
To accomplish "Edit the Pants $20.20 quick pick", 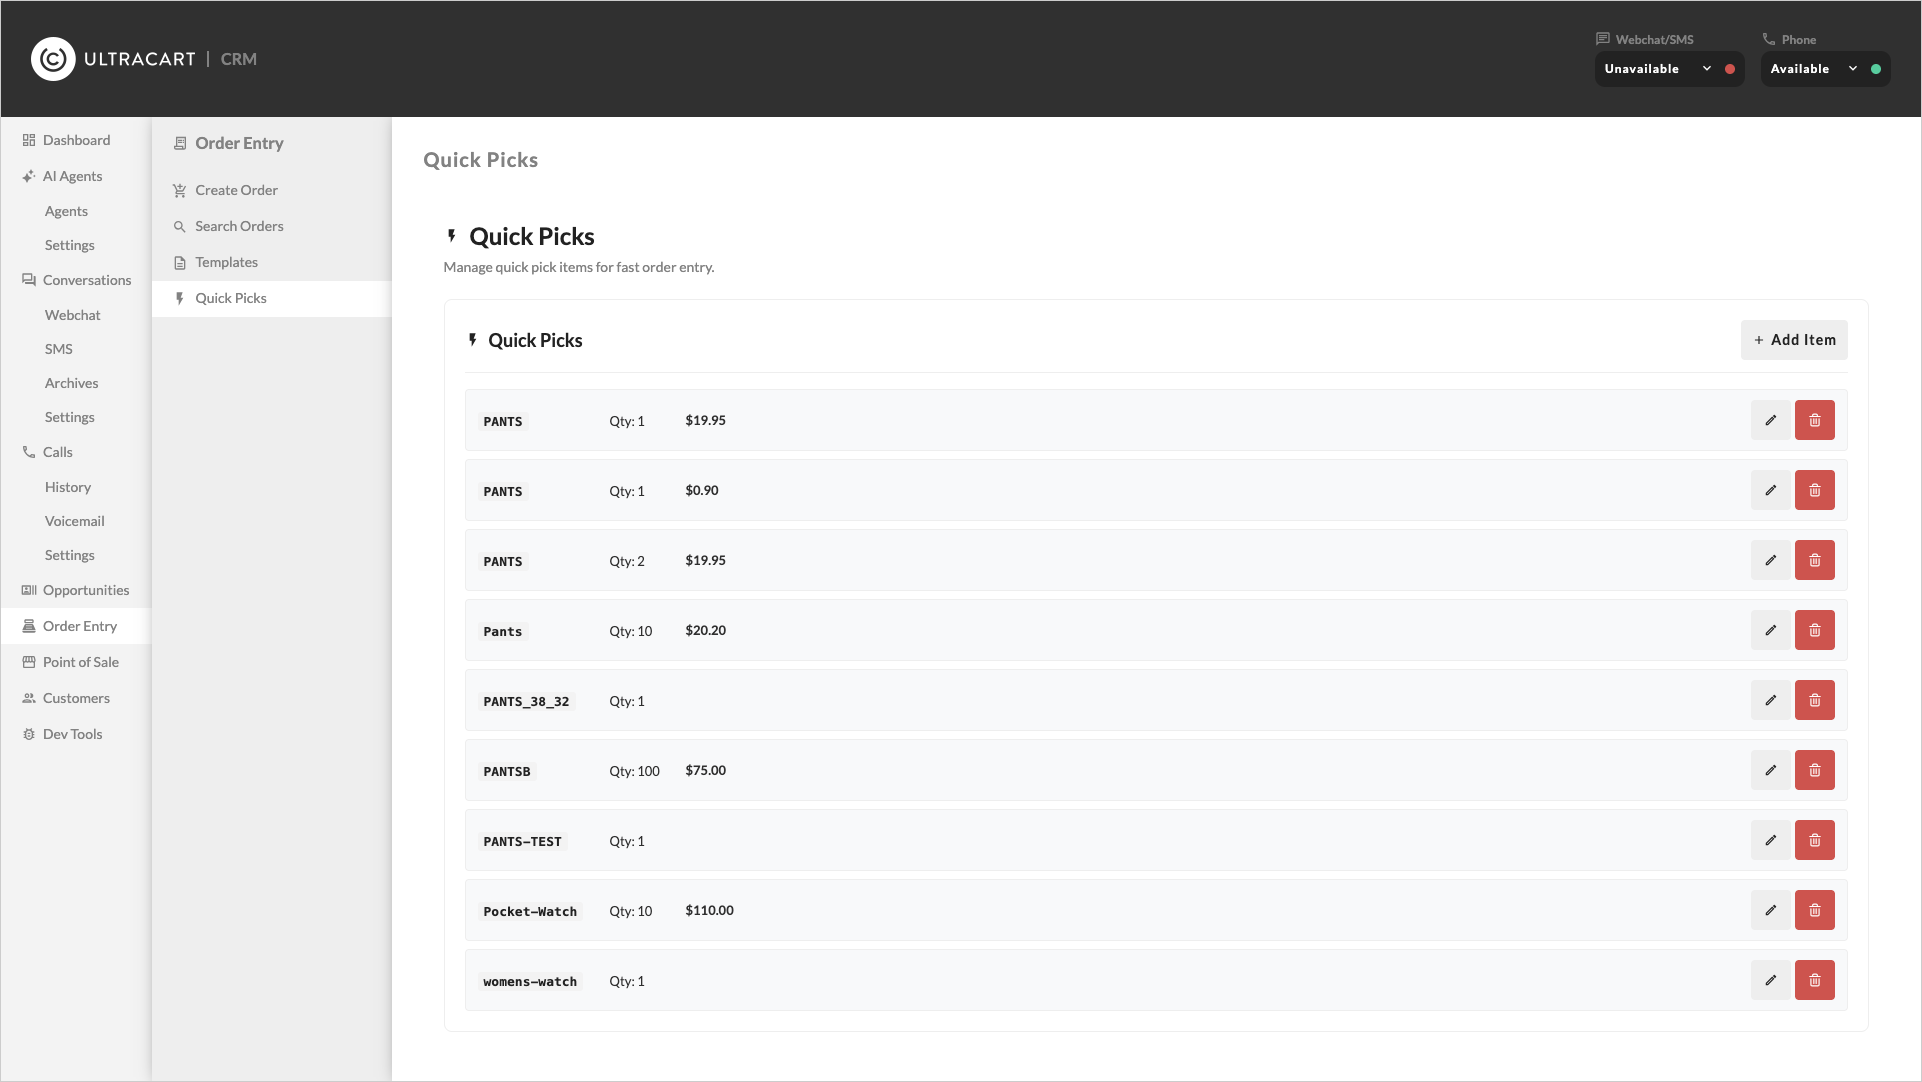I will (1770, 630).
